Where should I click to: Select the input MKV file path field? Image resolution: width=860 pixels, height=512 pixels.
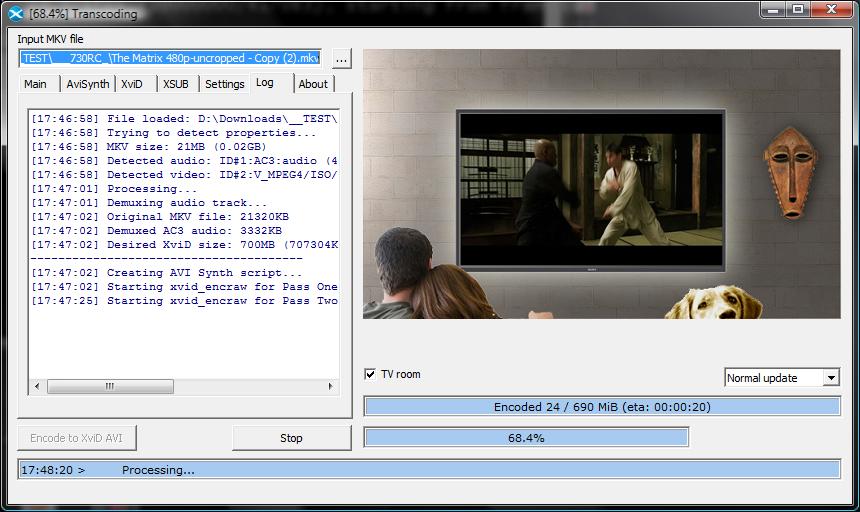coord(170,58)
